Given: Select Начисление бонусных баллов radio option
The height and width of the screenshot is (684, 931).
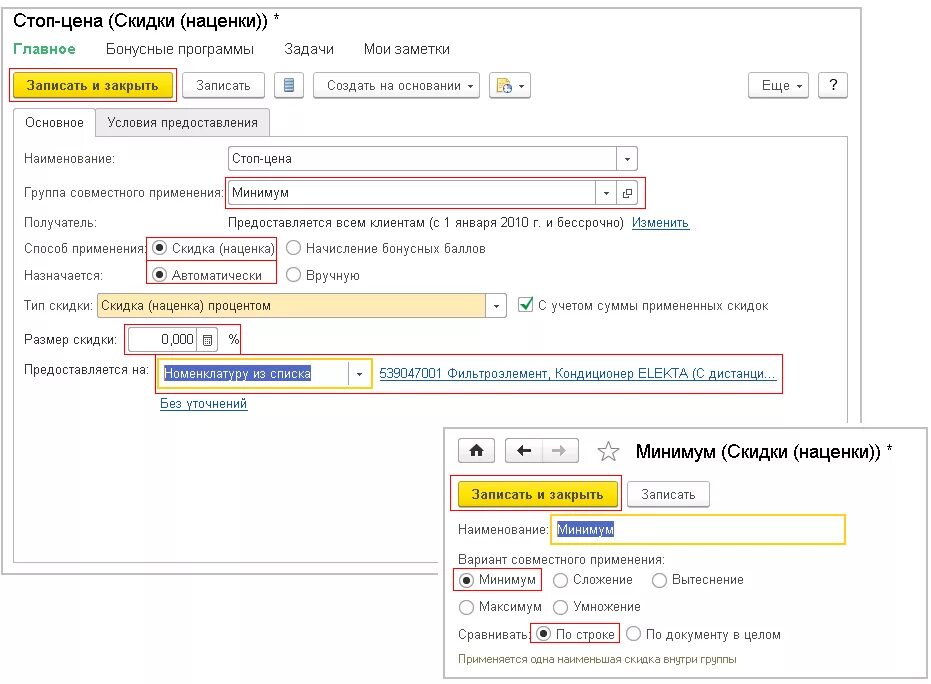Looking at the screenshot, I should (293, 248).
